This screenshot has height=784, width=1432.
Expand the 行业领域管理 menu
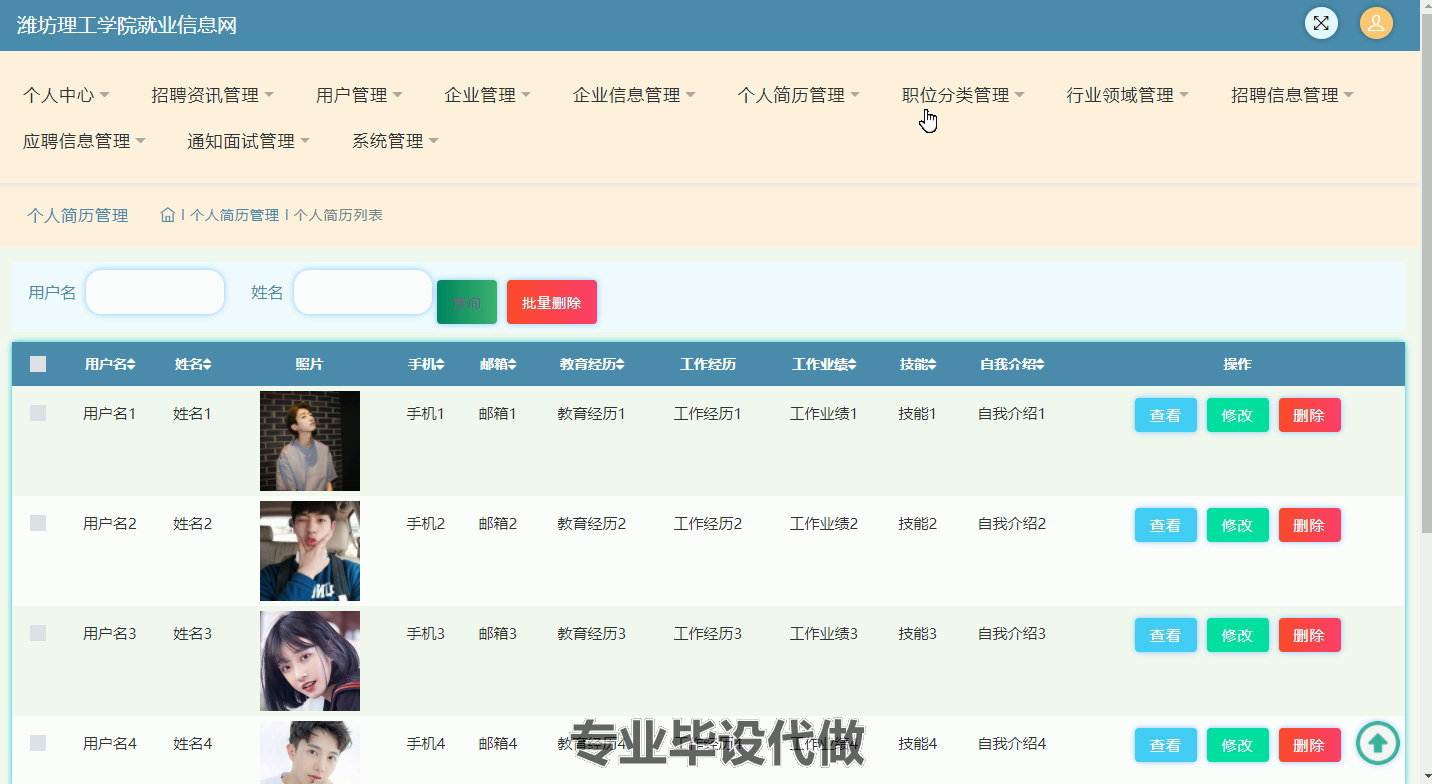coord(1127,95)
